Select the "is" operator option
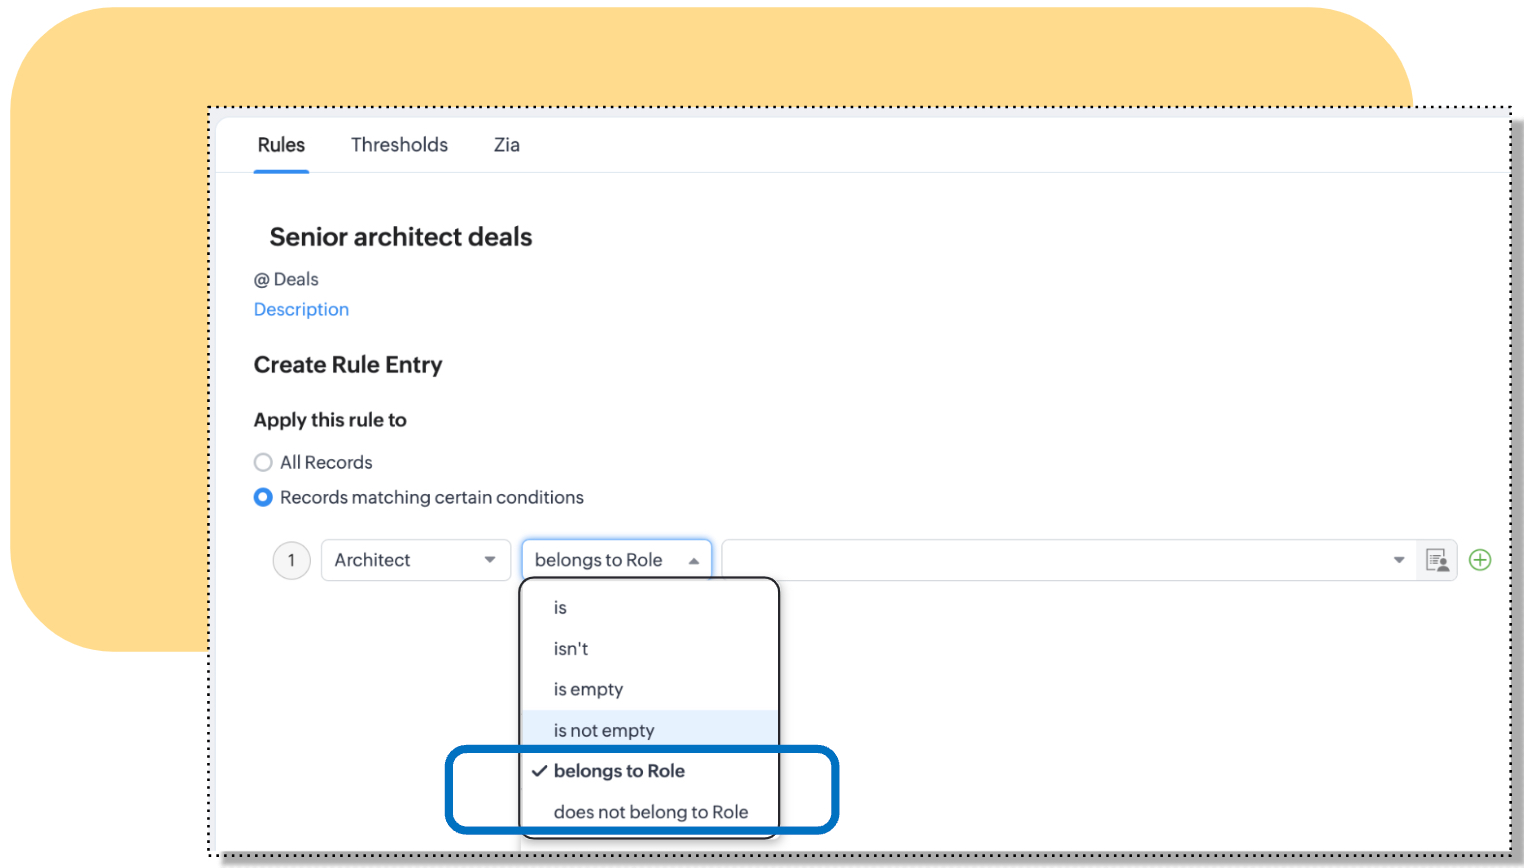This screenshot has height=868, width=1524. point(560,608)
